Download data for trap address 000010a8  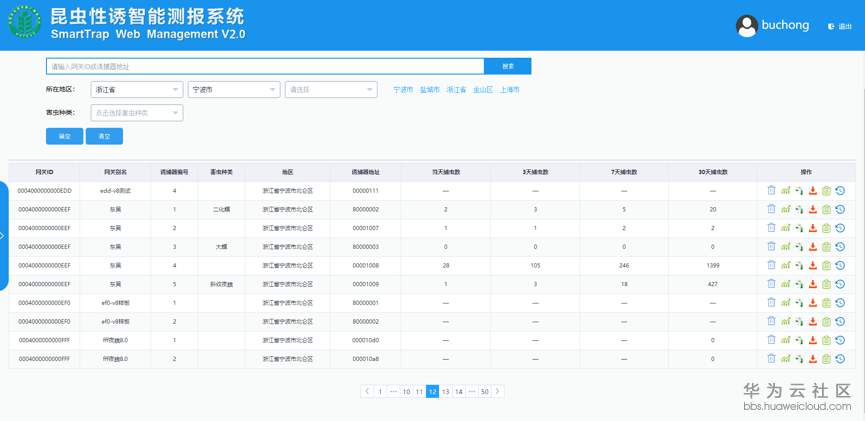pos(813,359)
